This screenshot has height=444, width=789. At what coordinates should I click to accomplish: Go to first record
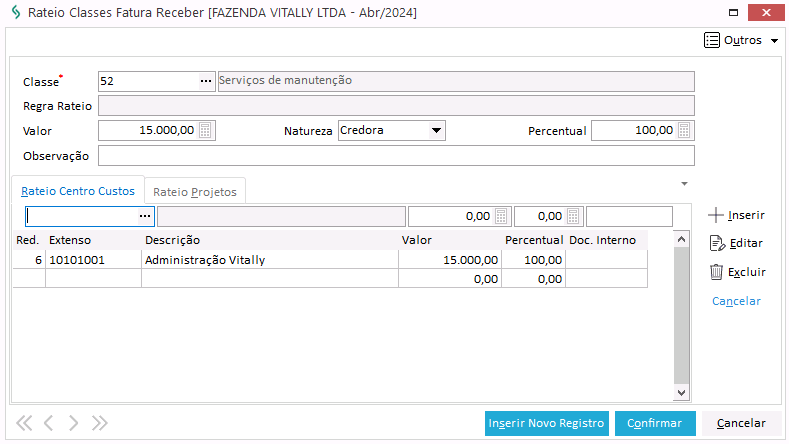(x=24, y=423)
